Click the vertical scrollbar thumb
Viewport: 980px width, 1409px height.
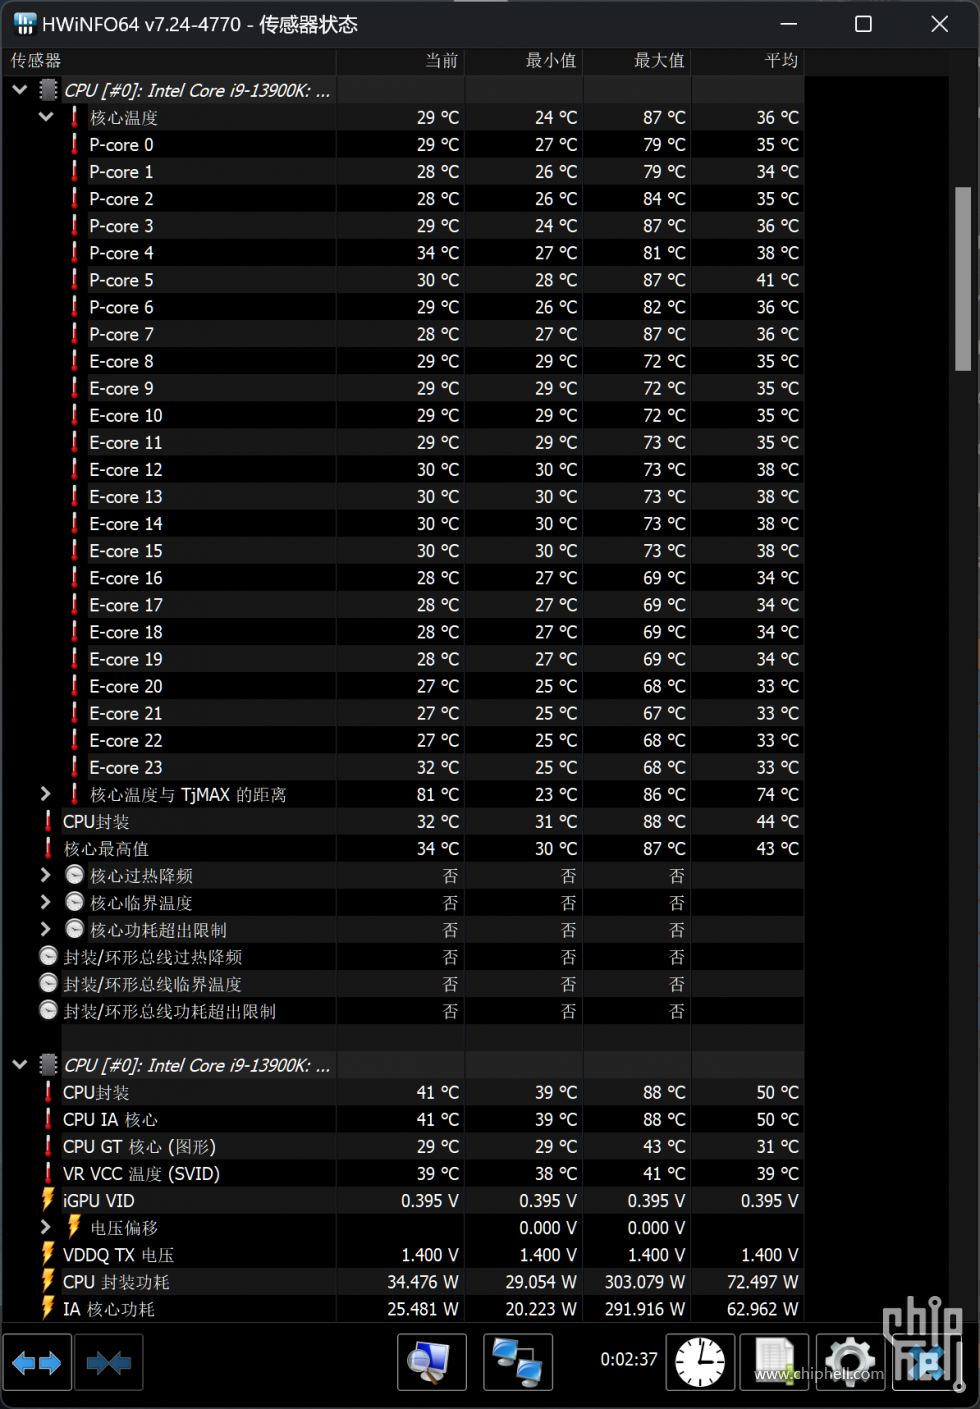click(963, 279)
